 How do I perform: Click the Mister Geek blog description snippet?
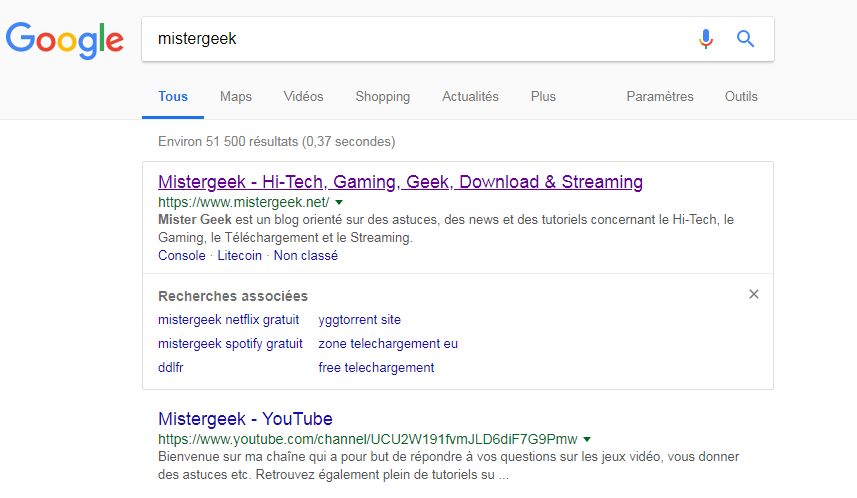pyautogui.click(x=446, y=229)
